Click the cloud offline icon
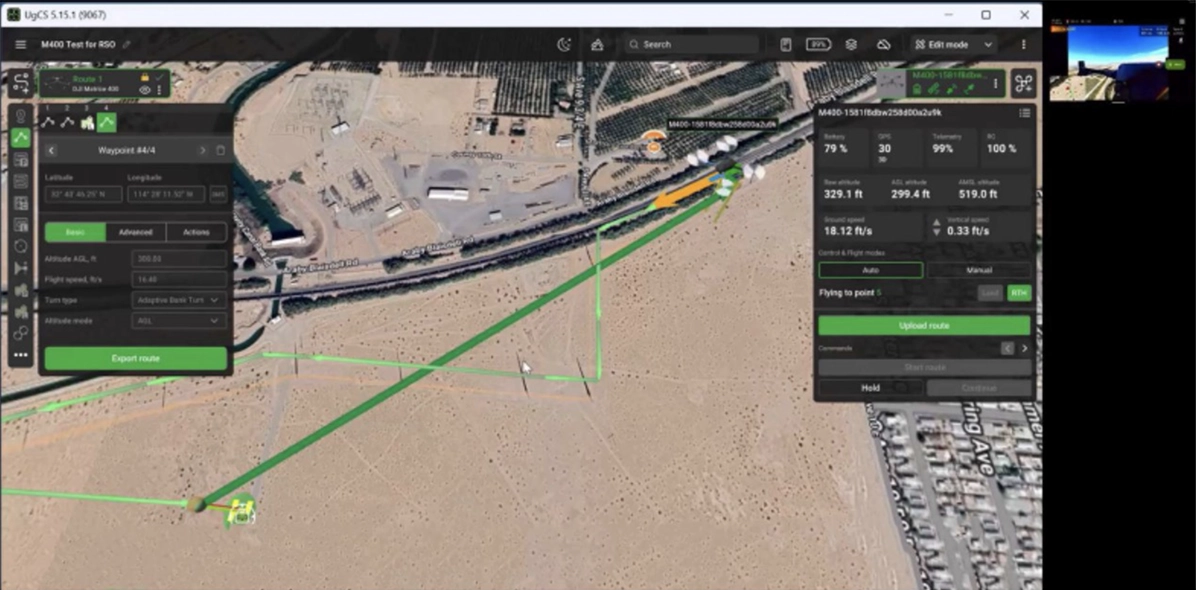This screenshot has height=590, width=1196. pyautogui.click(x=883, y=45)
